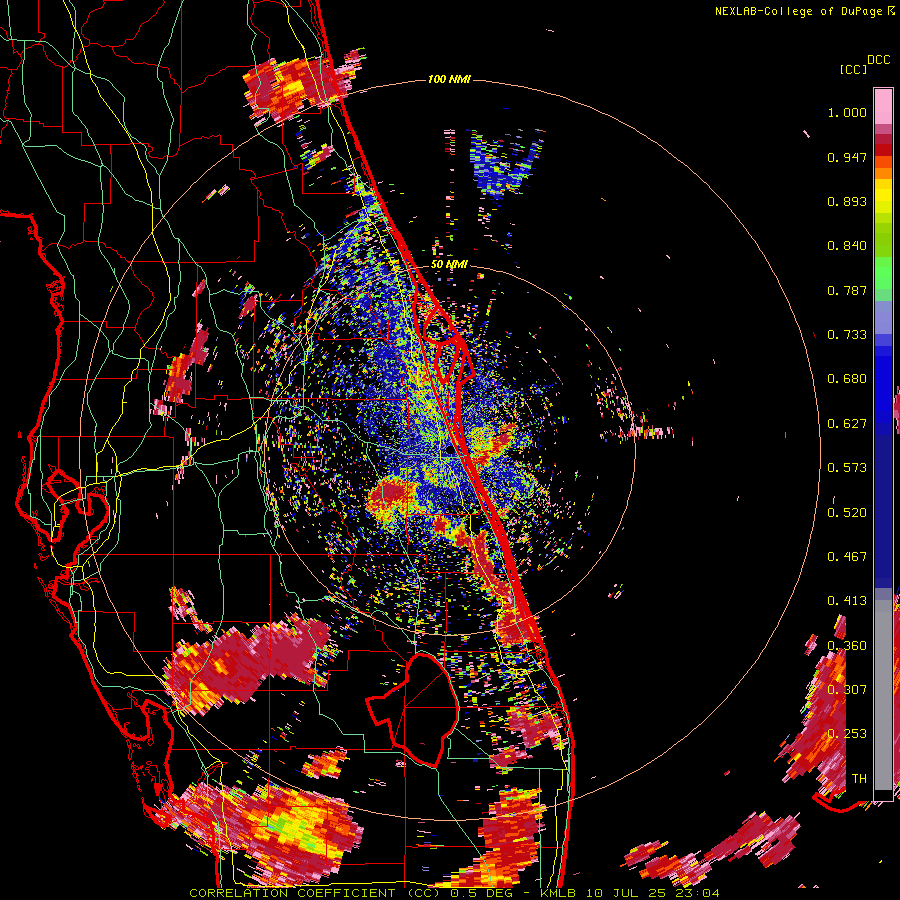The width and height of the screenshot is (900, 900).
Task: Select the 0.467 scale value
Action: [x=847, y=557]
